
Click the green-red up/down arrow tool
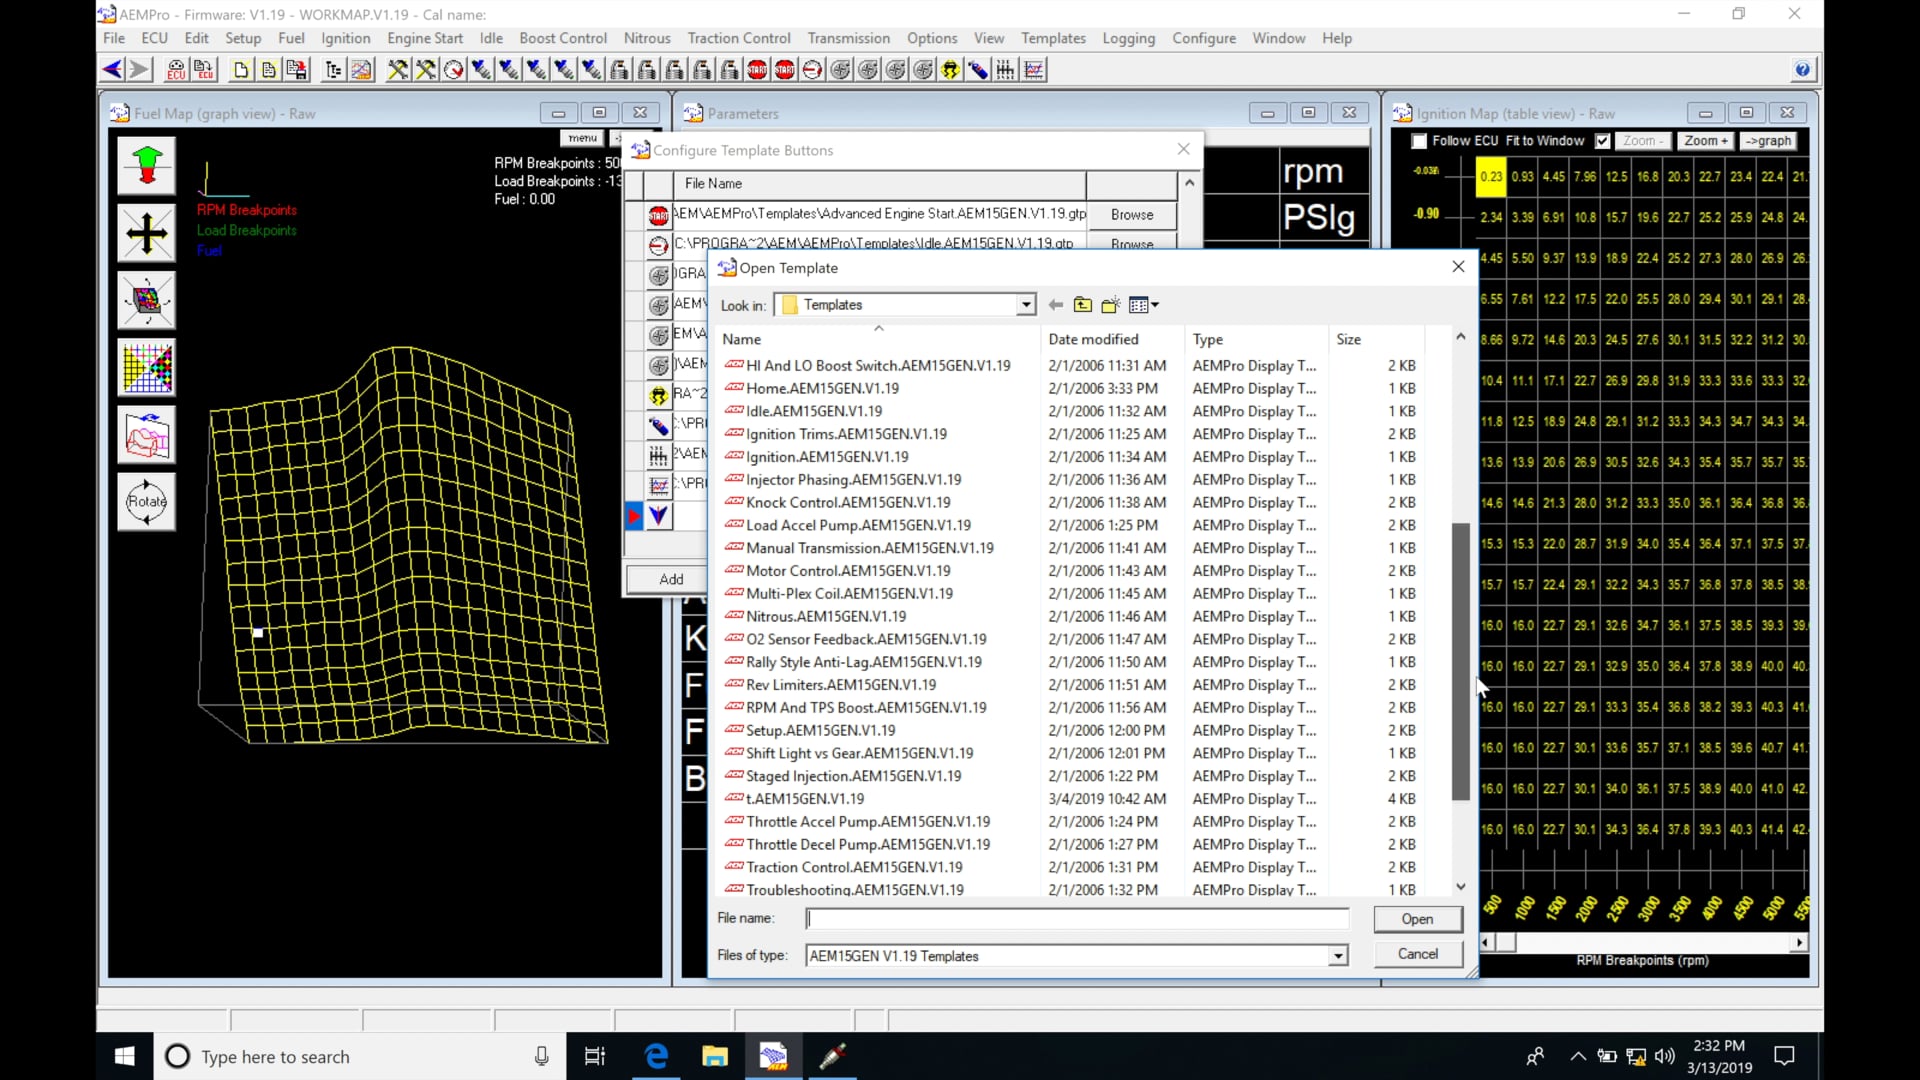[146, 166]
